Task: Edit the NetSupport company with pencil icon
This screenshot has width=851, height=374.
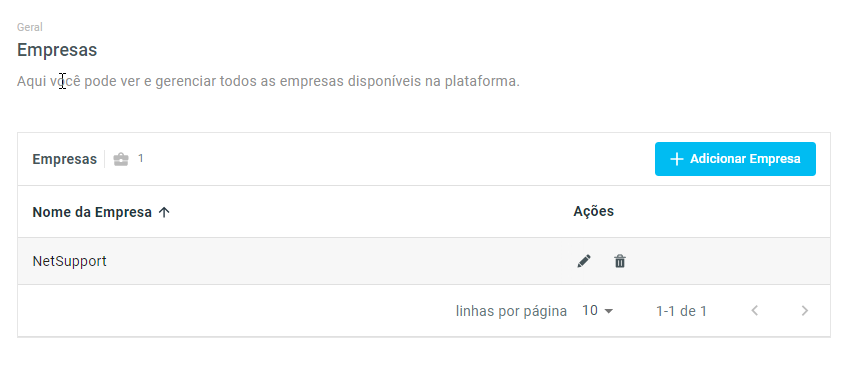Action: [x=584, y=262]
